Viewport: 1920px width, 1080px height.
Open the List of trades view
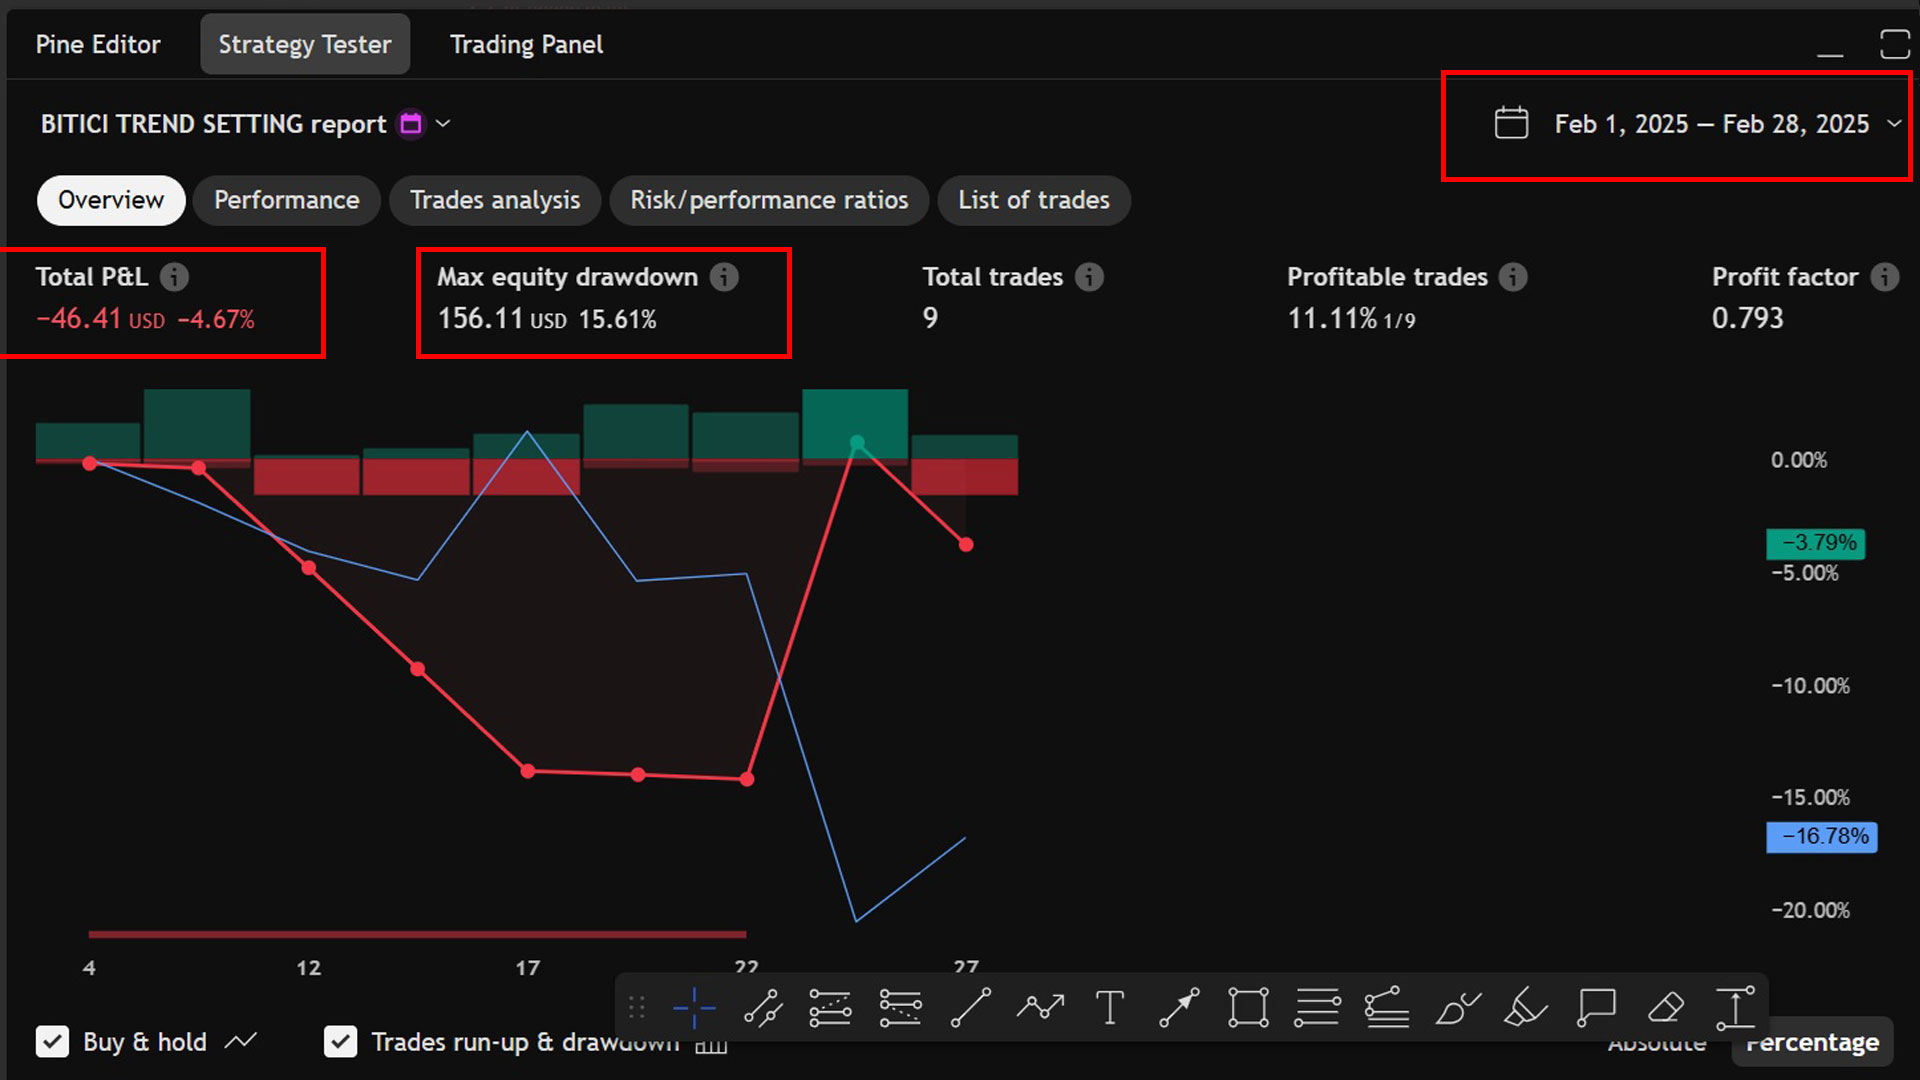click(1034, 200)
